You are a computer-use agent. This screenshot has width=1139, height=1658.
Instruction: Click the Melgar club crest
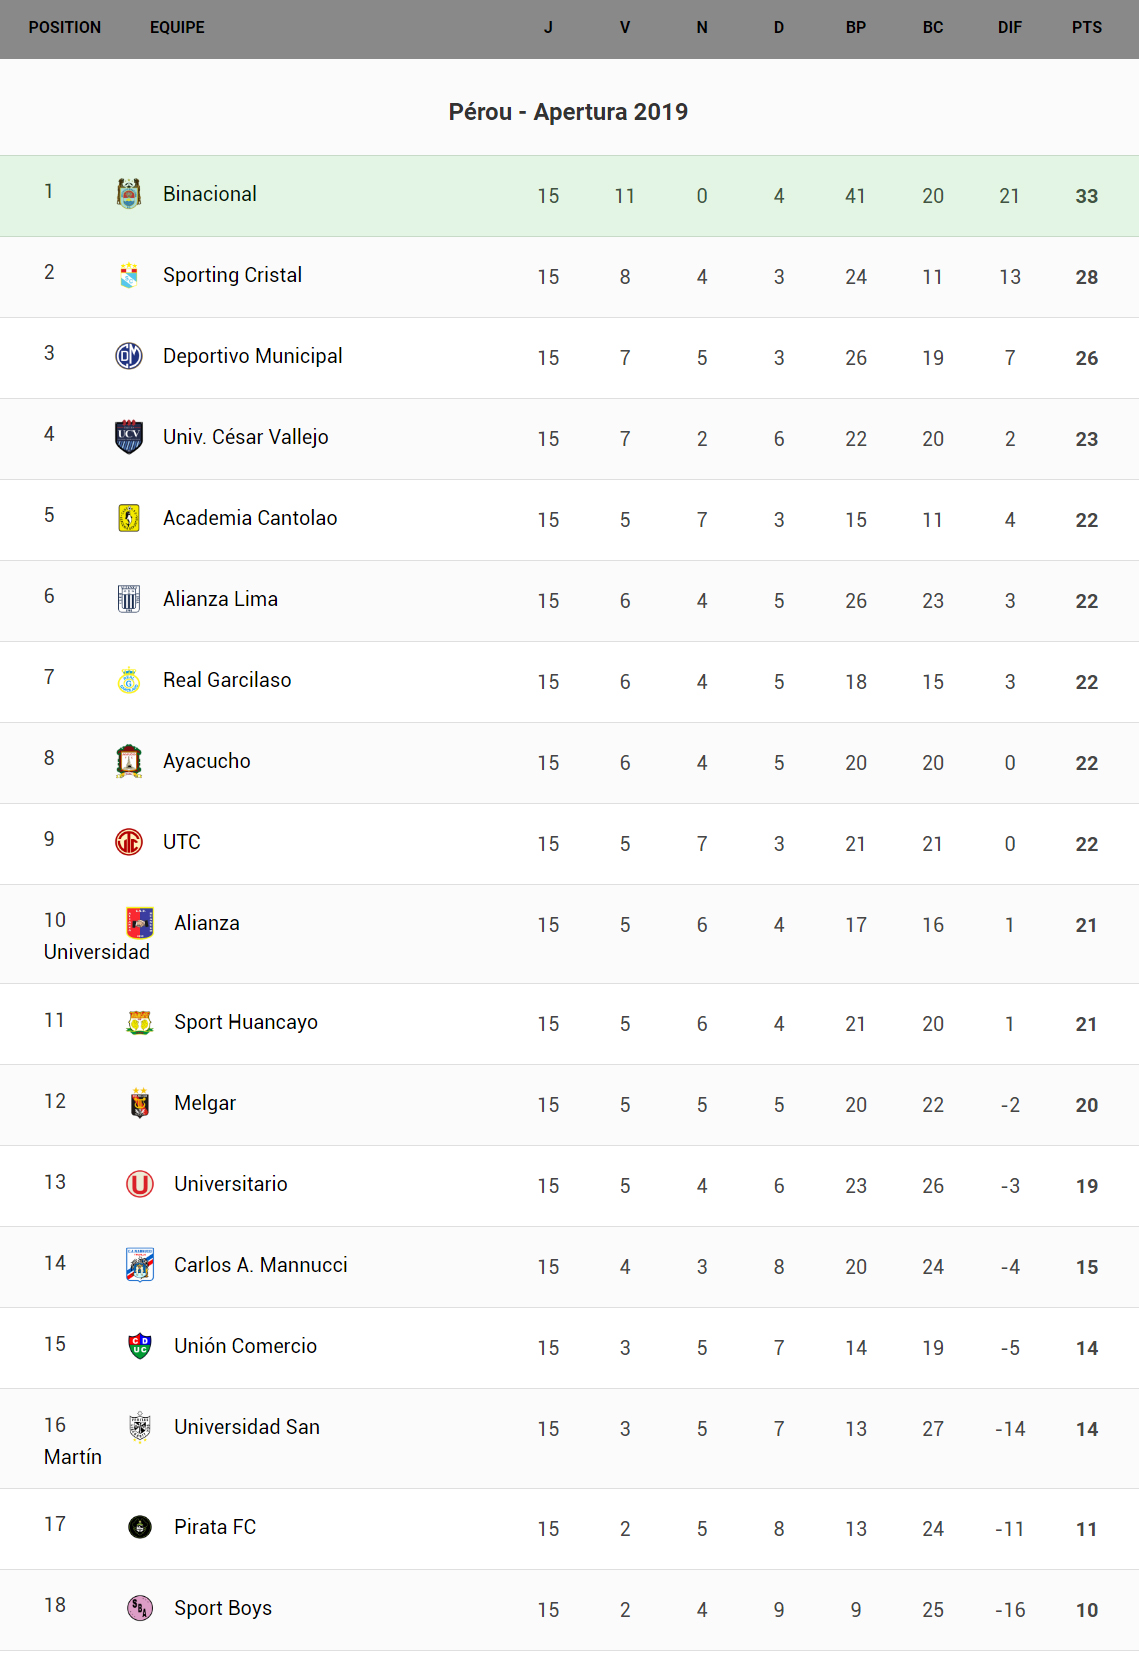point(140,1103)
